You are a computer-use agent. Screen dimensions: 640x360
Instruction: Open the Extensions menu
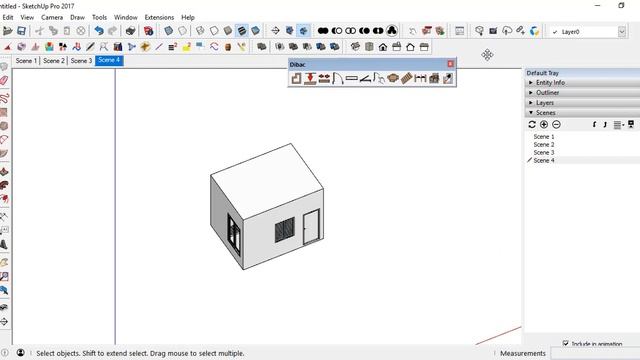click(x=159, y=17)
